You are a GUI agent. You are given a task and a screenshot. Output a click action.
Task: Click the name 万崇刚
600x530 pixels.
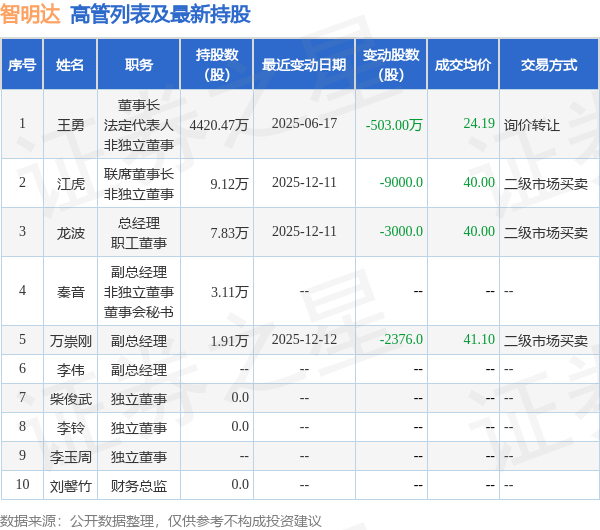pyautogui.click(x=70, y=341)
